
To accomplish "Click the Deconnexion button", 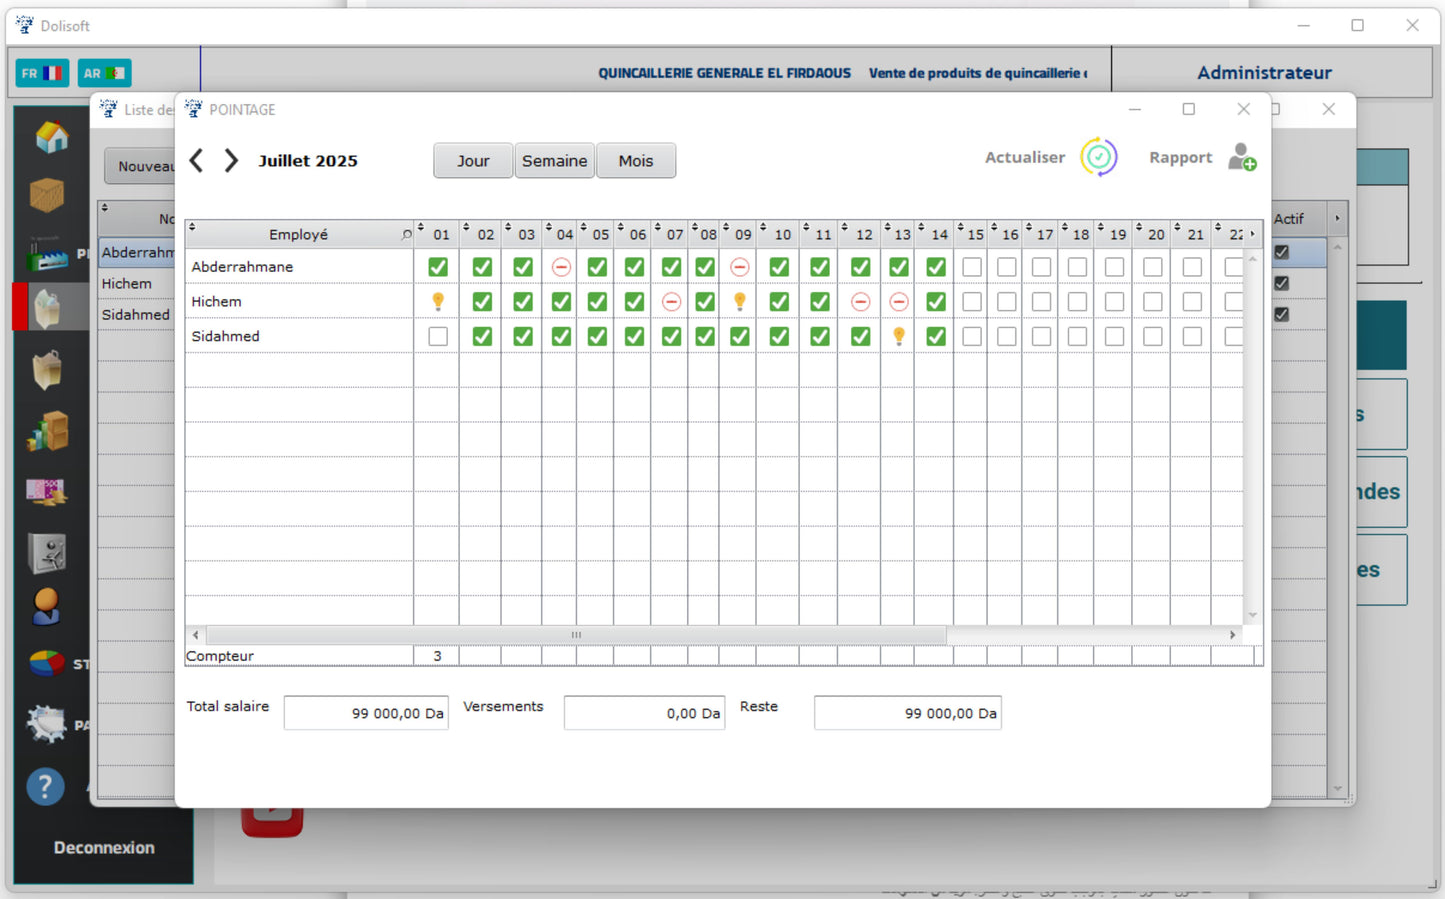I will (103, 847).
